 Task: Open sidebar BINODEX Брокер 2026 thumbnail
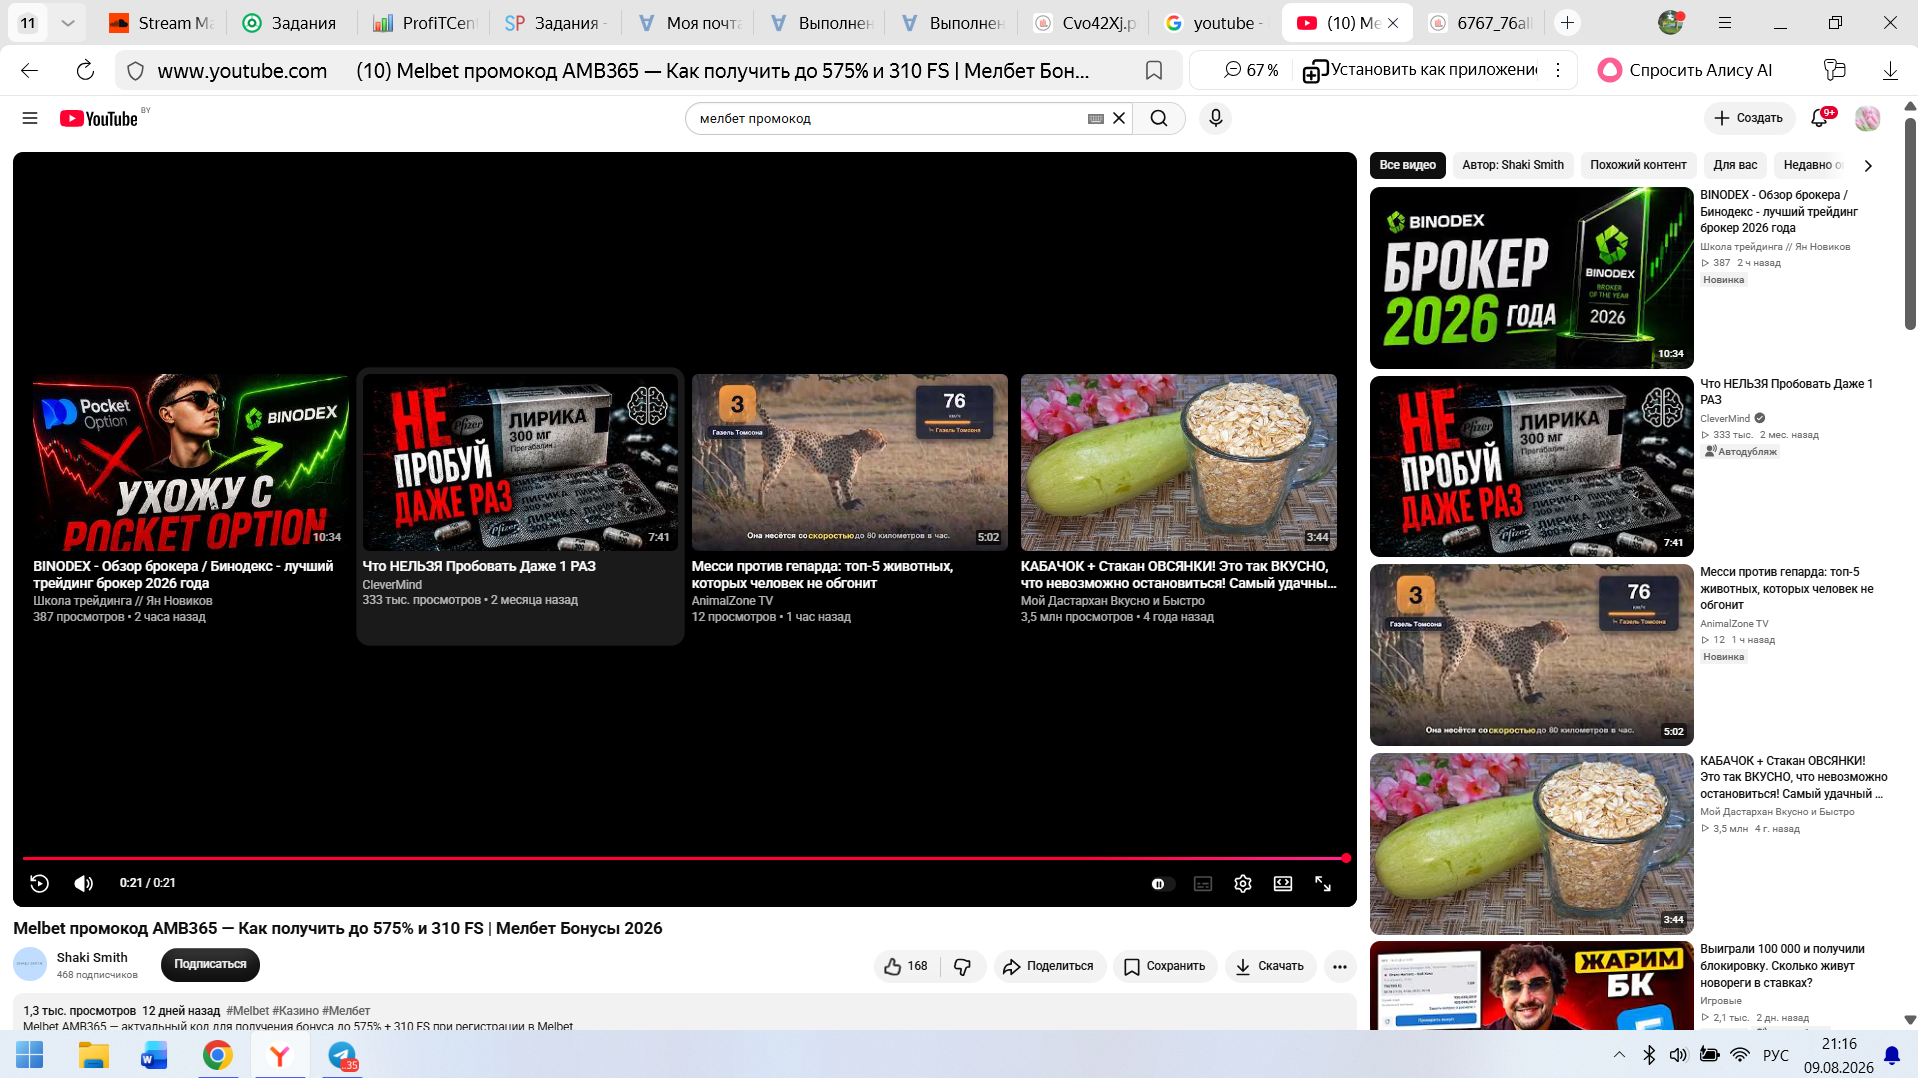pos(1531,278)
